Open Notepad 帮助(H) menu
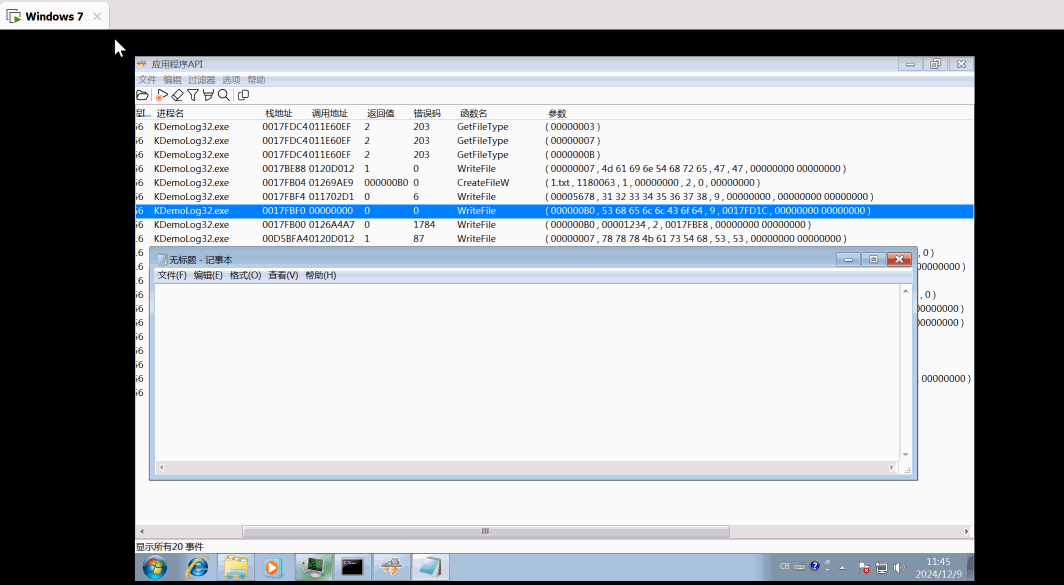The image size is (1064, 585). click(321, 275)
